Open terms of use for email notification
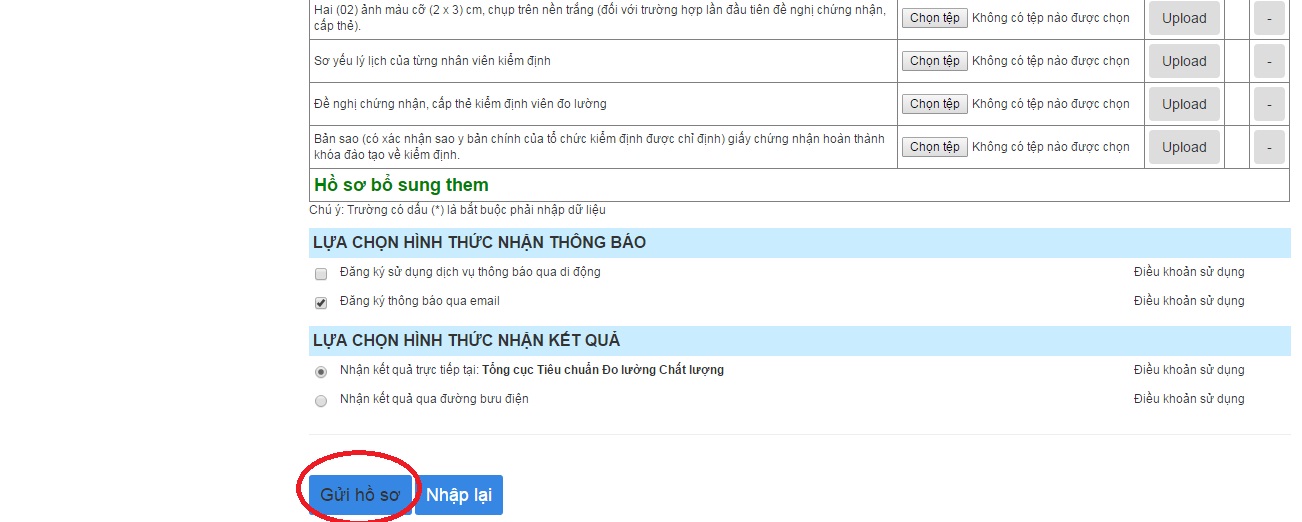The image size is (1302, 522). click(x=1189, y=301)
